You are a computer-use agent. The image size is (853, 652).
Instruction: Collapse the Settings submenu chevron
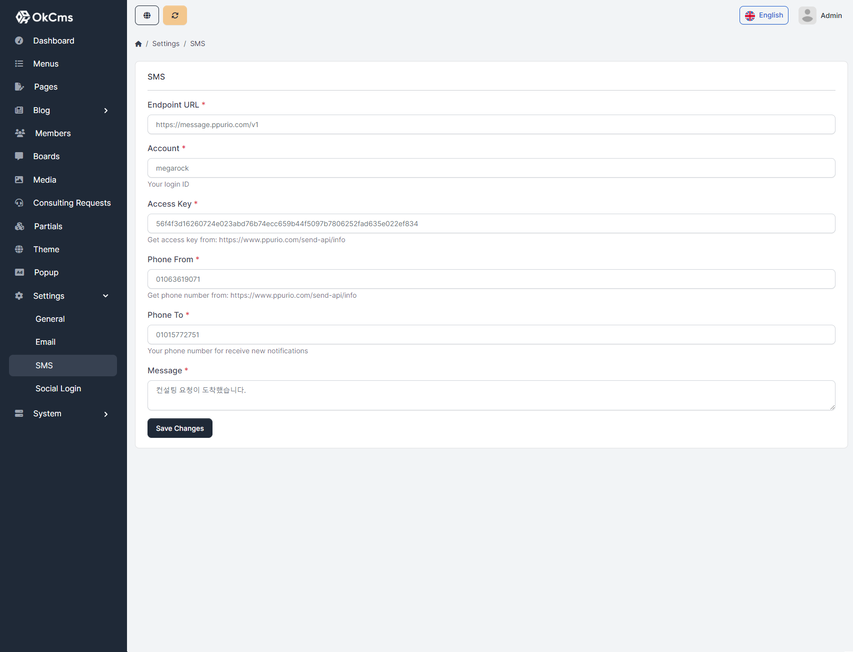click(106, 296)
